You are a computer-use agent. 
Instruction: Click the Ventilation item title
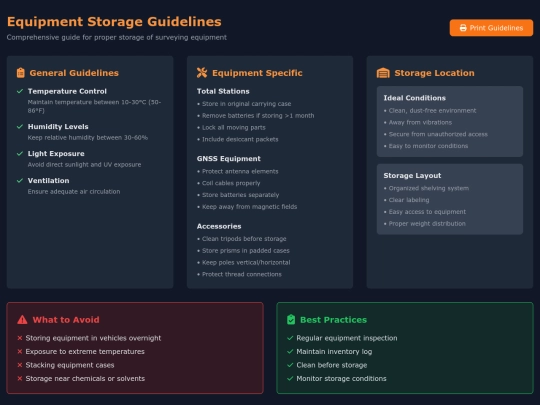click(x=49, y=180)
